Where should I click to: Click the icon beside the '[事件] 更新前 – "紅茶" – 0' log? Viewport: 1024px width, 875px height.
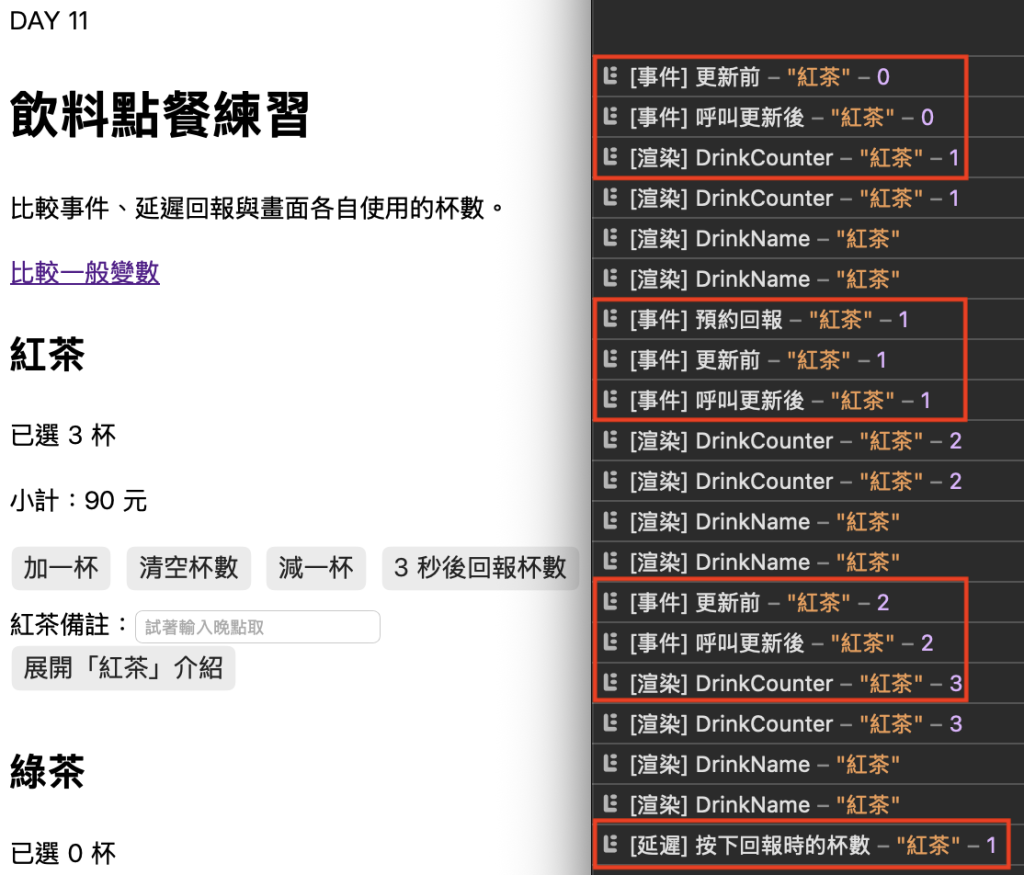(x=611, y=76)
